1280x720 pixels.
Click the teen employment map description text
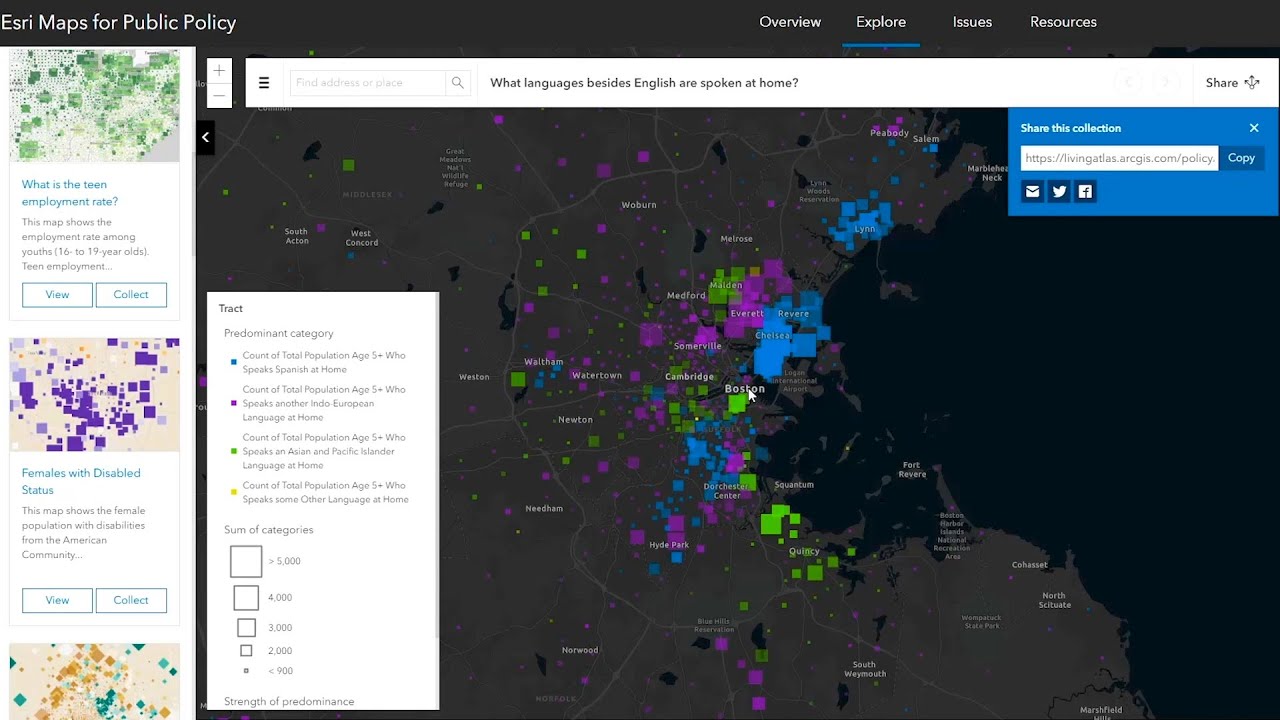(x=86, y=245)
